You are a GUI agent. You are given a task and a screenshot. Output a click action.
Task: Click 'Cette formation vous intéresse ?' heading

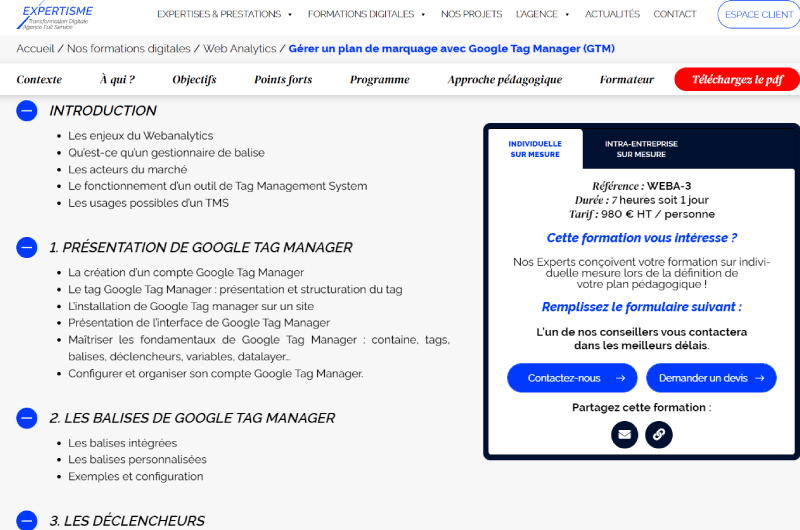[641, 238]
